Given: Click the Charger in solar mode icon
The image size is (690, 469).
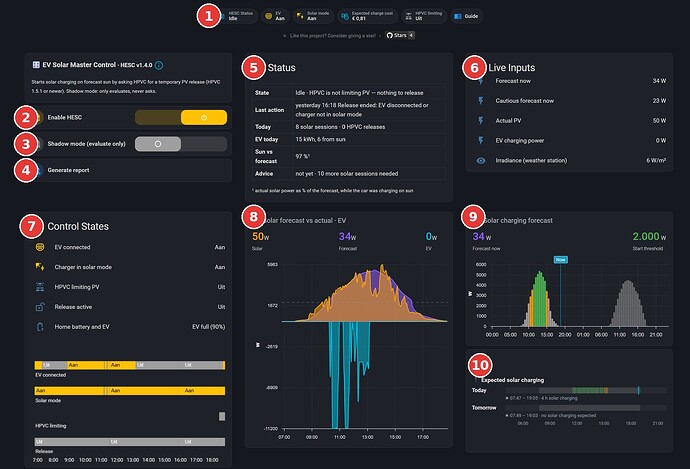Looking at the screenshot, I should (x=40, y=267).
